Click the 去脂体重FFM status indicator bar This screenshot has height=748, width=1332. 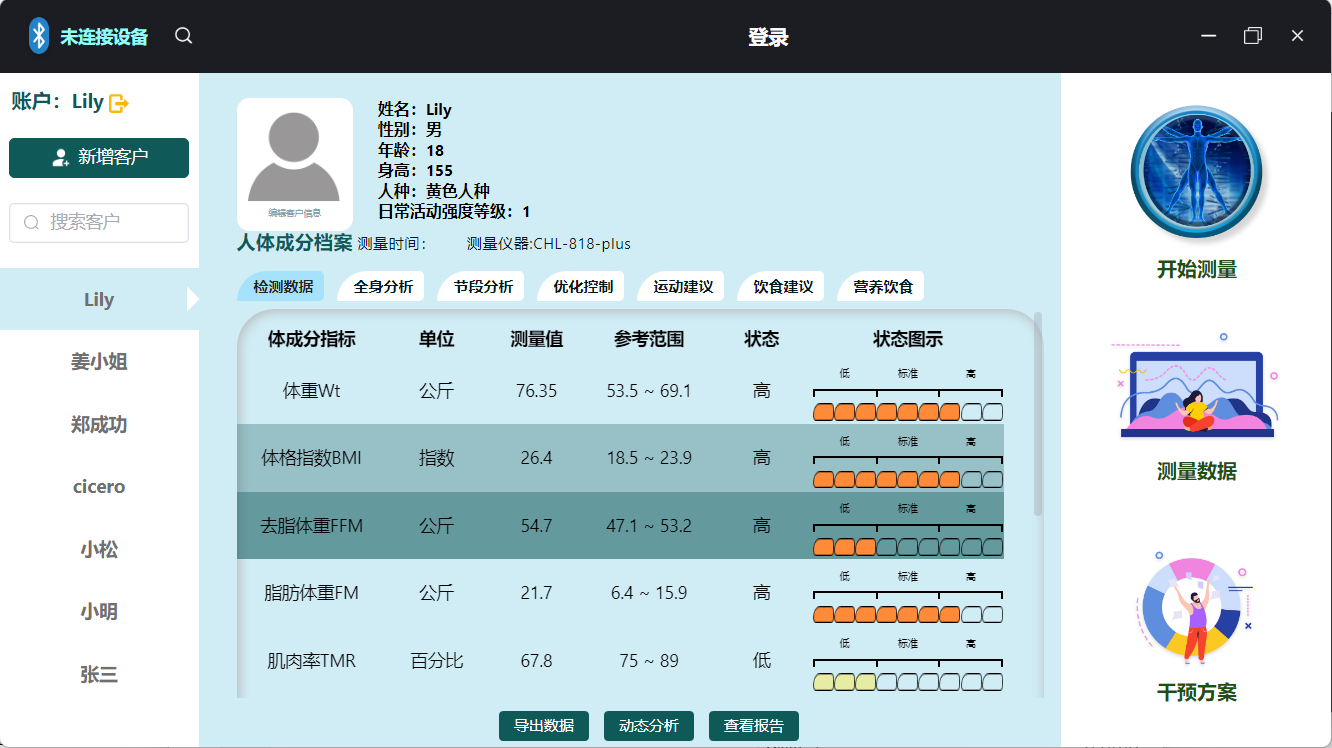point(908,547)
